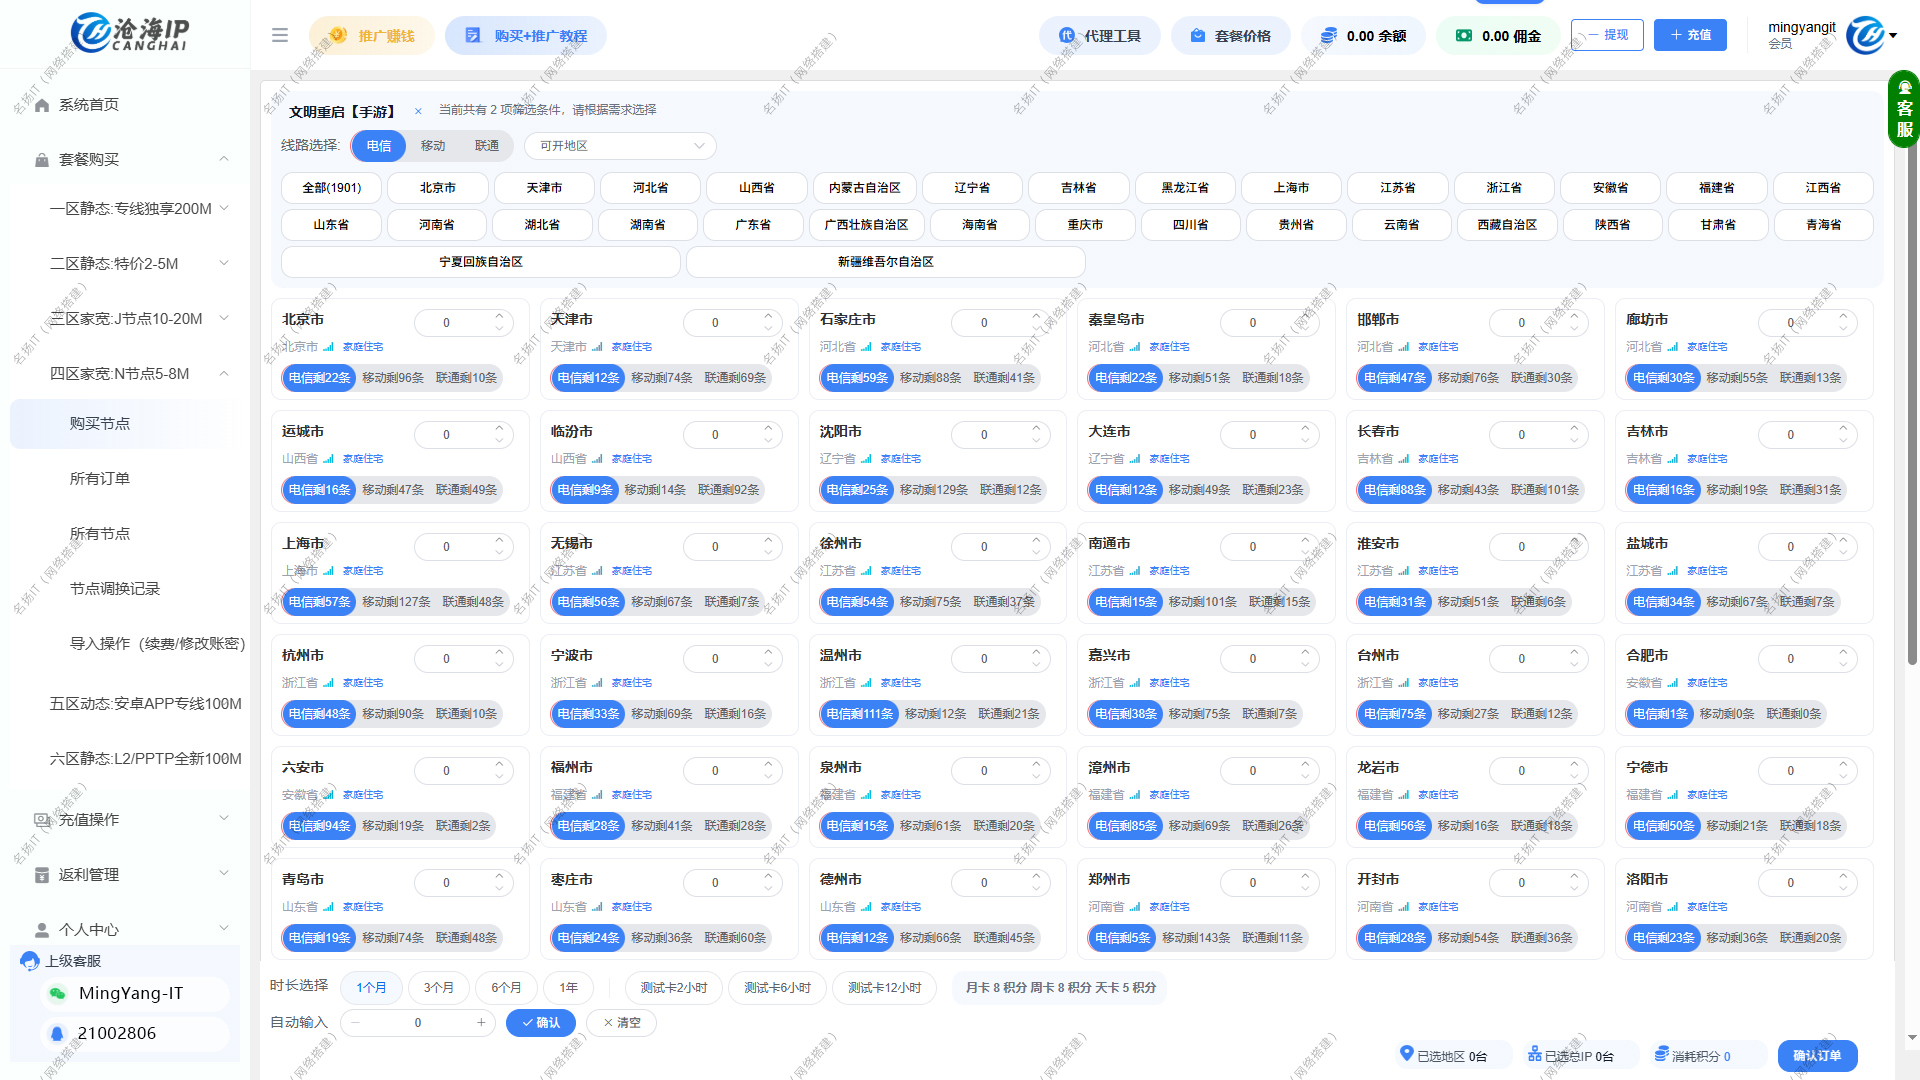
Task: Open 代理工具 proxy tool button
Action: click(1100, 35)
